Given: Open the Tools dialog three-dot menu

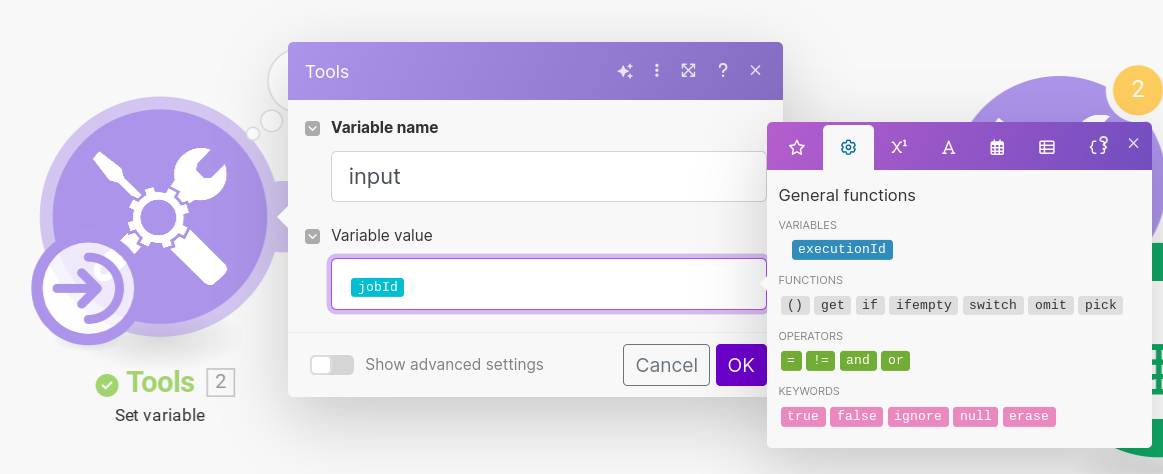Looking at the screenshot, I should click(657, 71).
